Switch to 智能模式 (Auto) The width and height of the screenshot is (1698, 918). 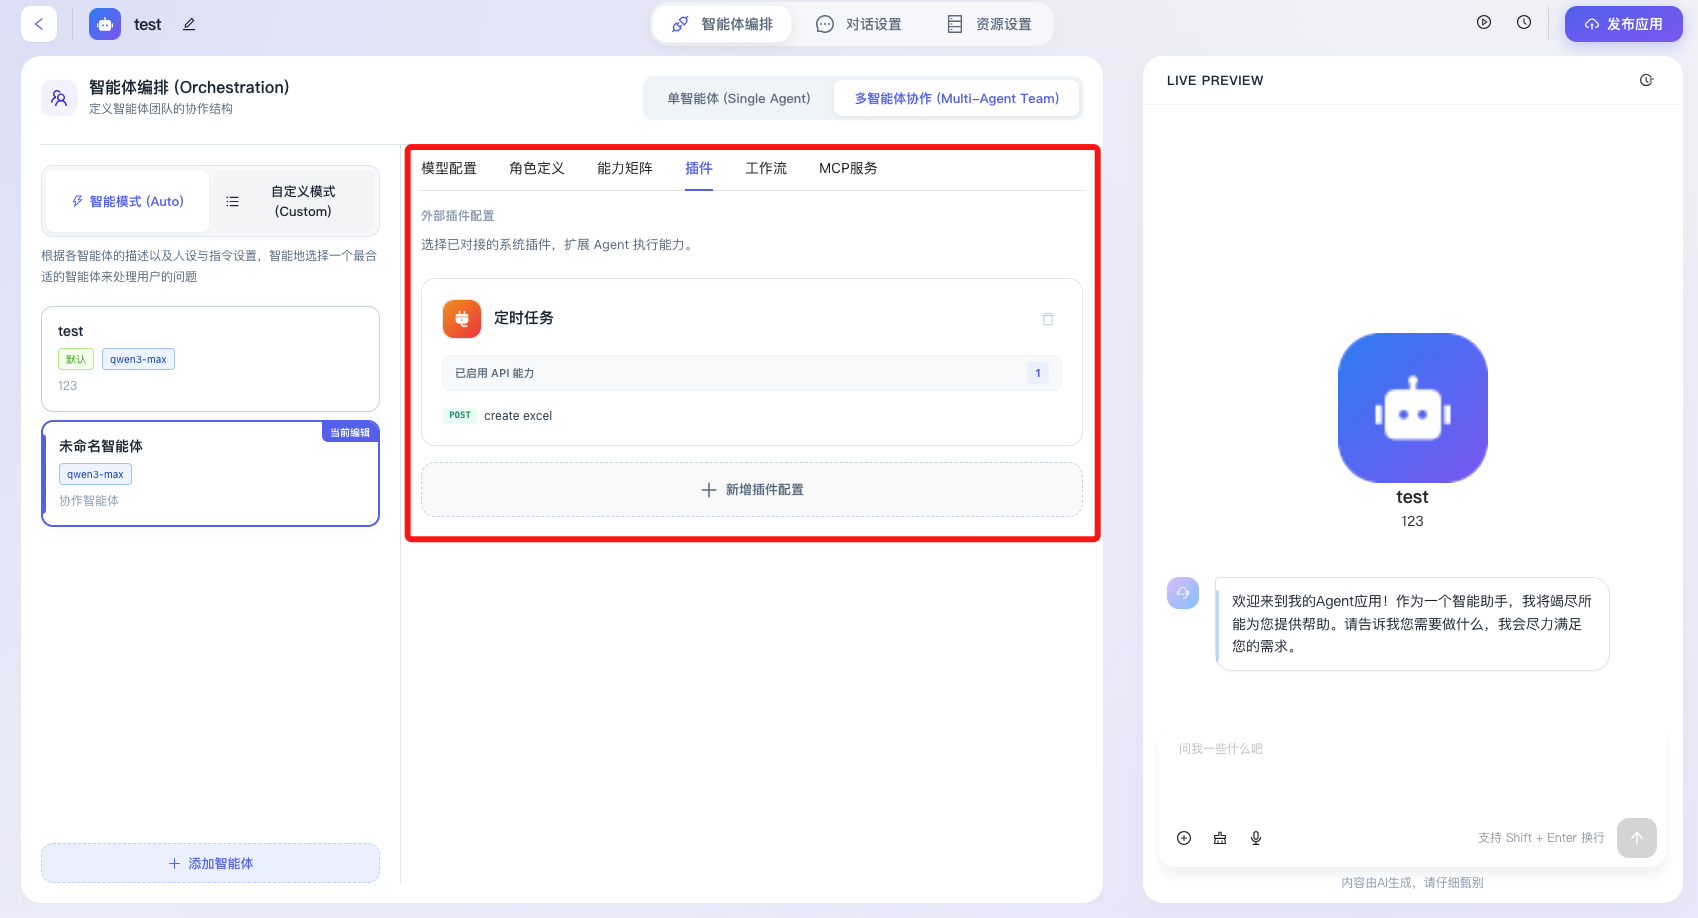[x=127, y=201]
